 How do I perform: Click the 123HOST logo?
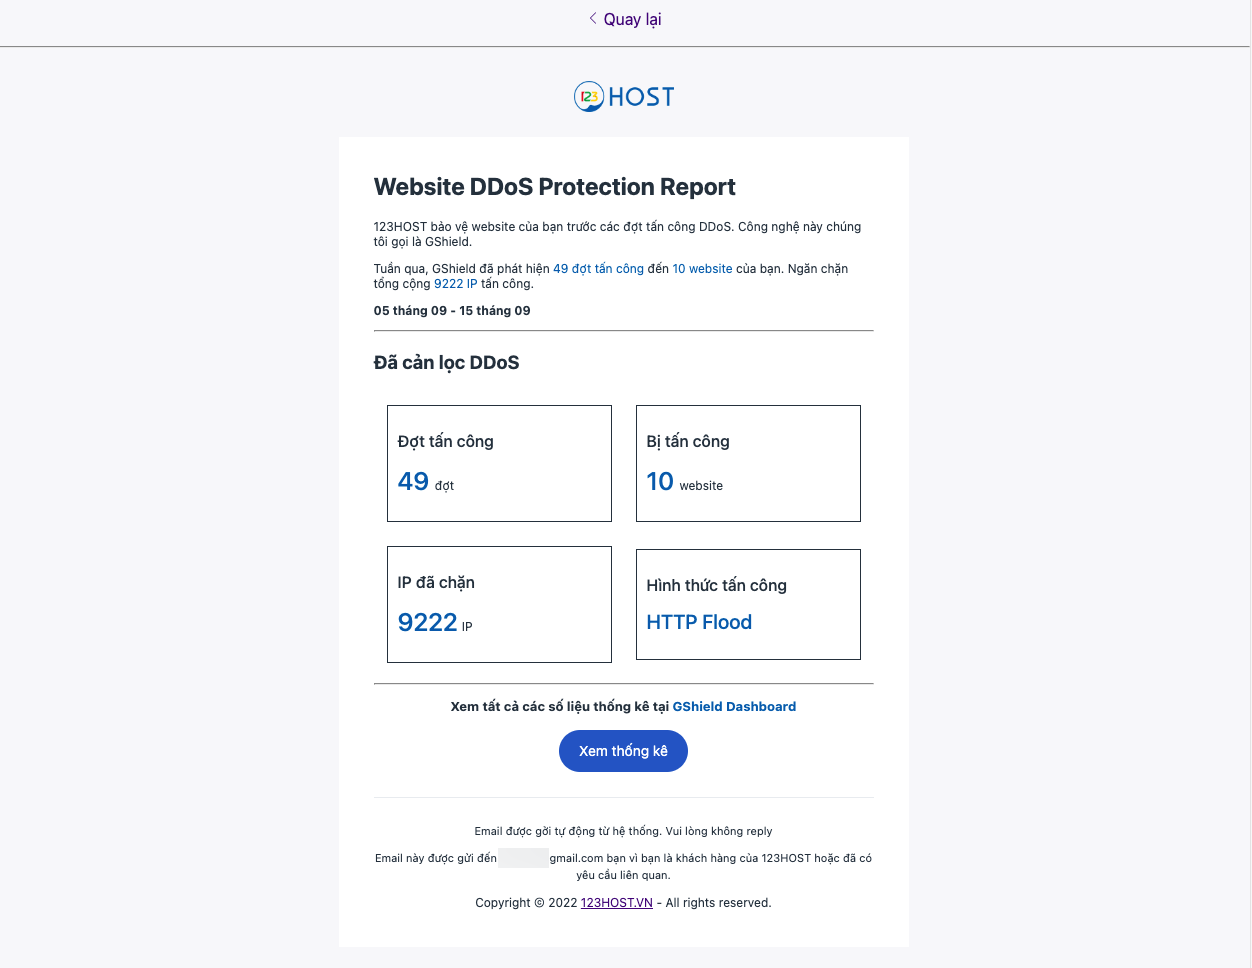[623, 96]
